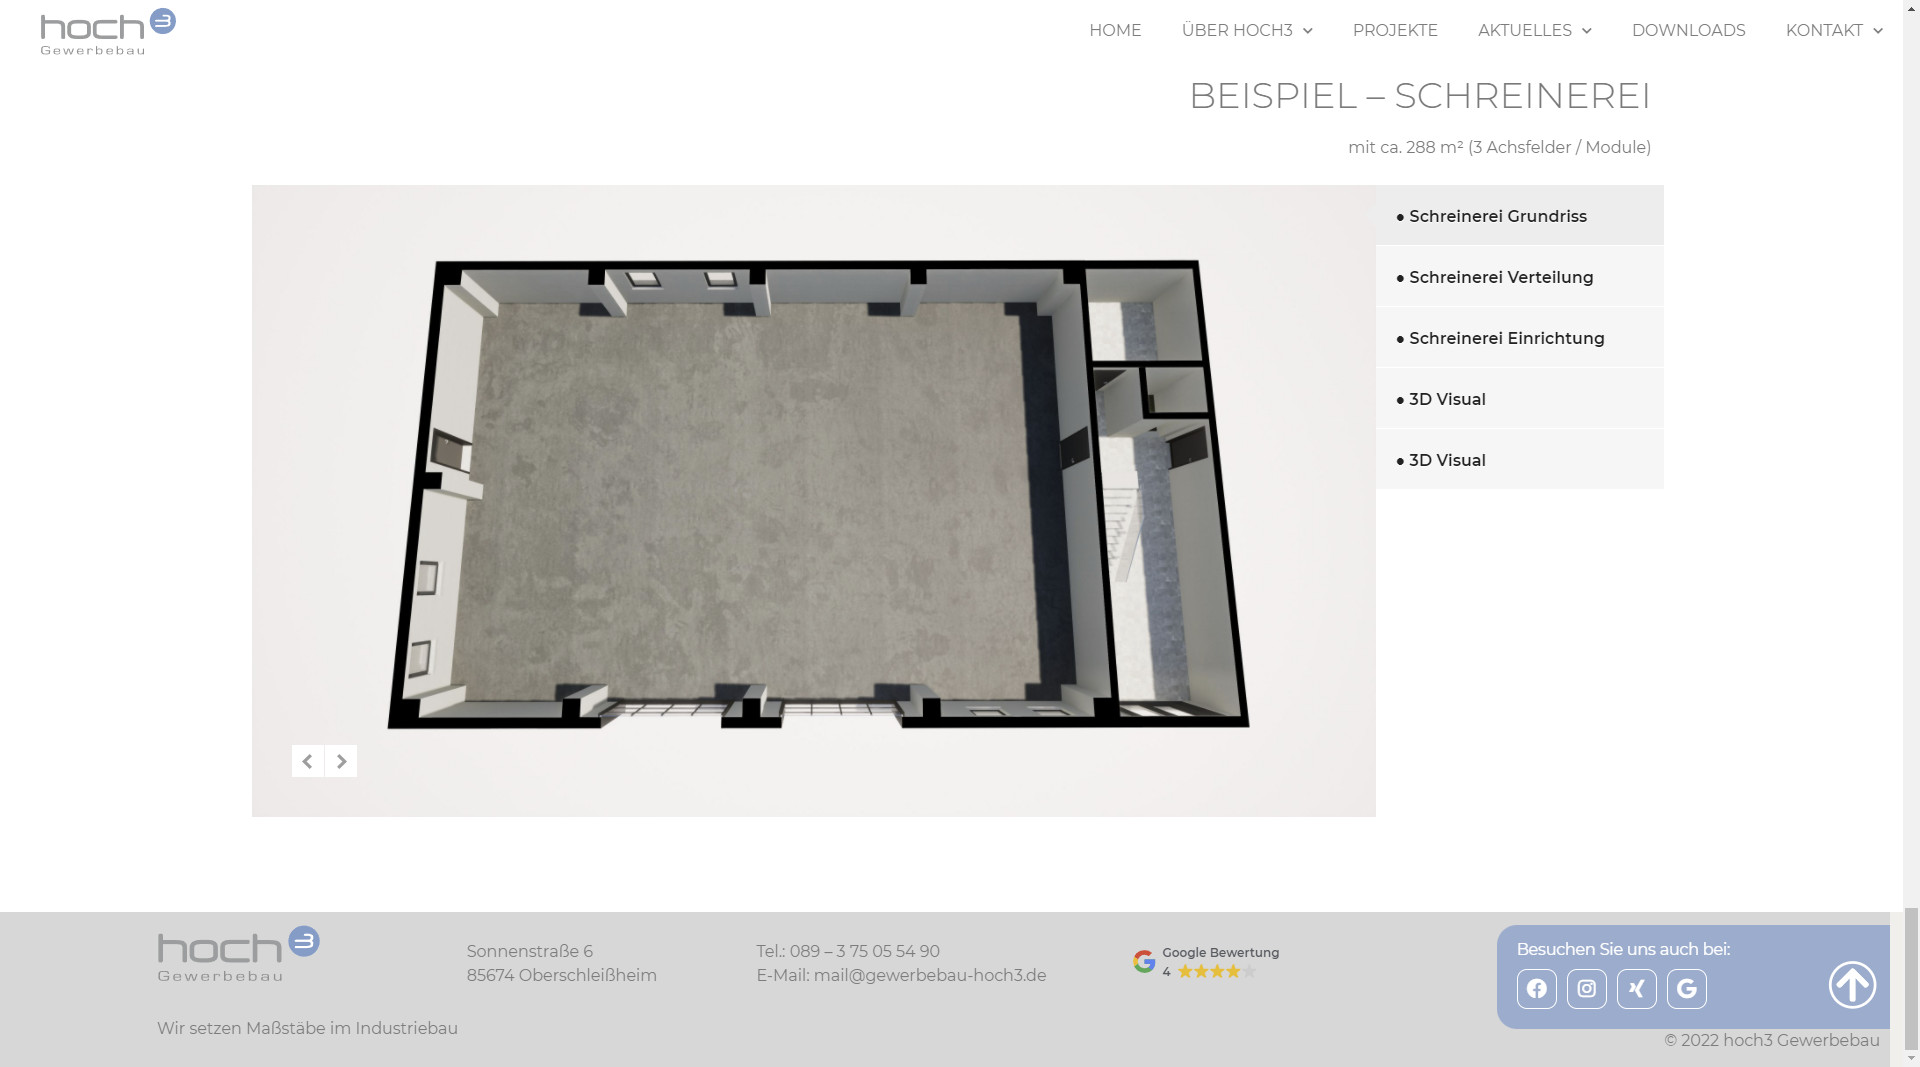Image resolution: width=1920 pixels, height=1067 pixels.
Task: Click the hoch3 logo in the footer
Action: coord(238,953)
